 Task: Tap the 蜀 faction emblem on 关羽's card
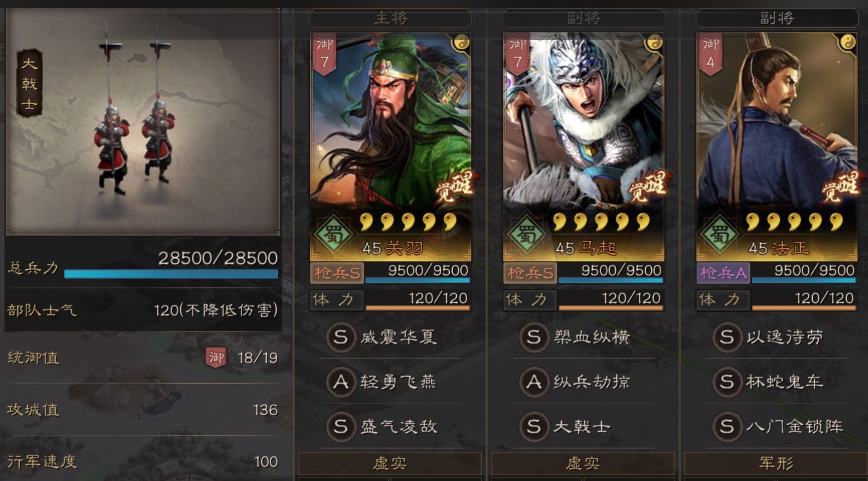point(334,235)
